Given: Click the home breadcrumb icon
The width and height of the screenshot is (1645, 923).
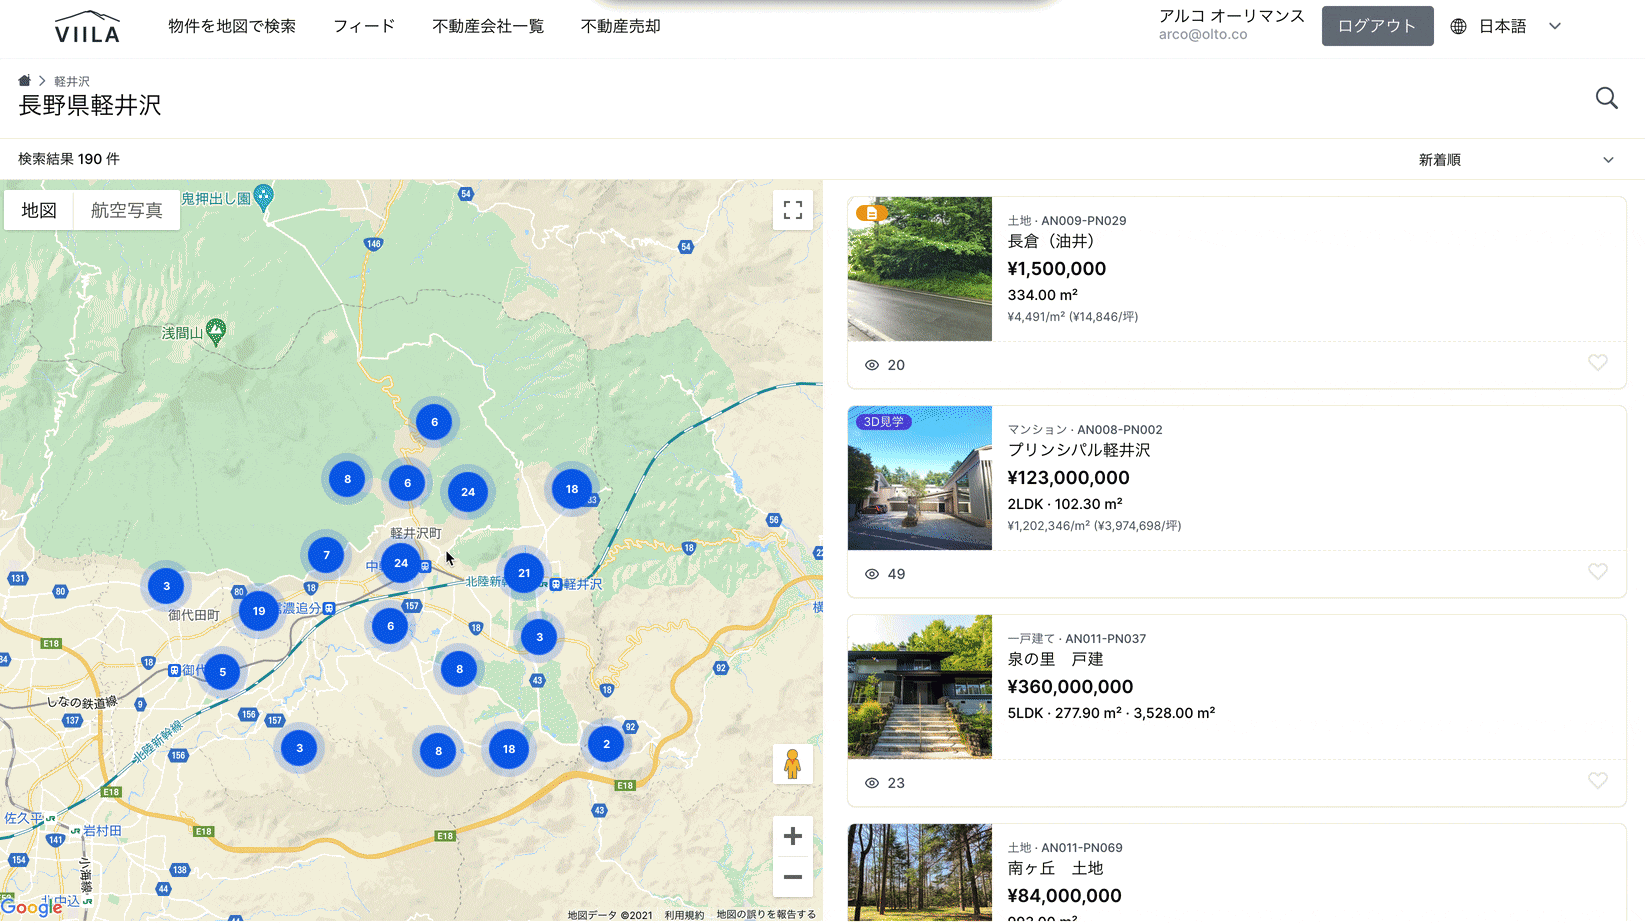Looking at the screenshot, I should pyautogui.click(x=25, y=81).
